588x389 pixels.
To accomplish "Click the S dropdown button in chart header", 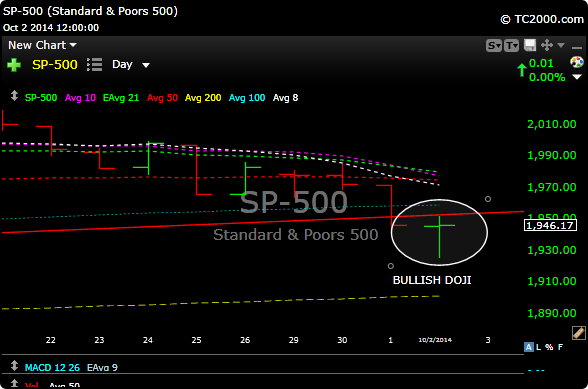I will [x=494, y=46].
